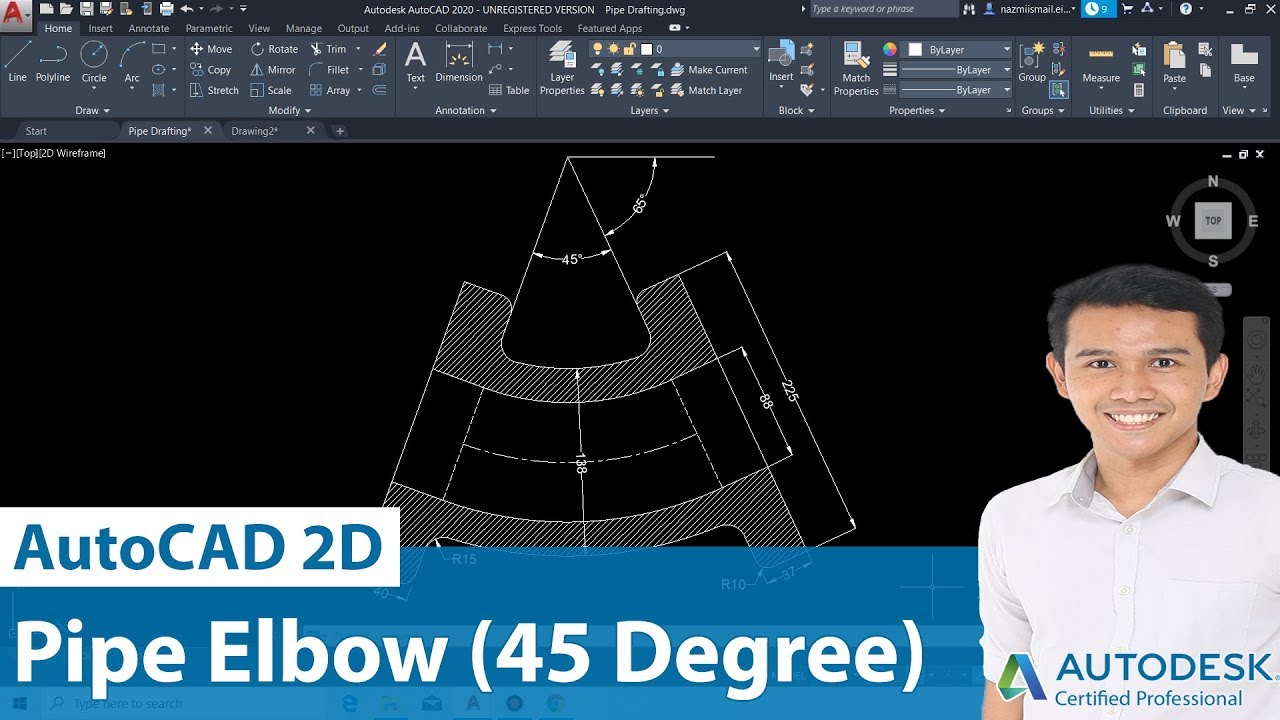
Task: Click the Mirror tool in Modify panel
Action: click(x=273, y=70)
